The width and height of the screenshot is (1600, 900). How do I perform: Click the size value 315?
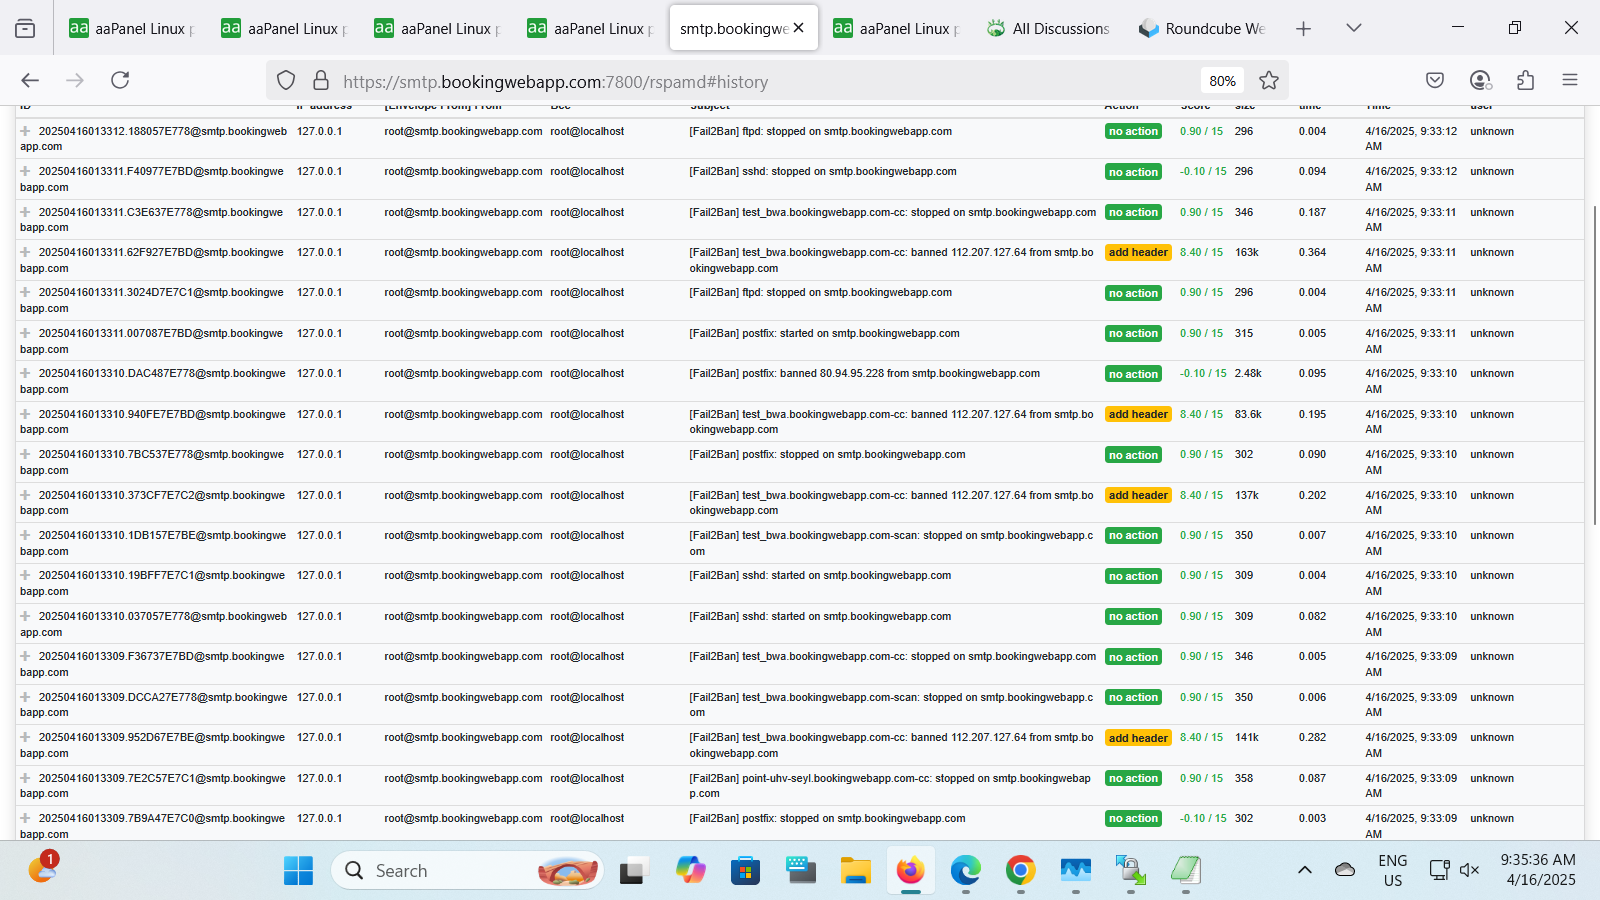point(1244,333)
